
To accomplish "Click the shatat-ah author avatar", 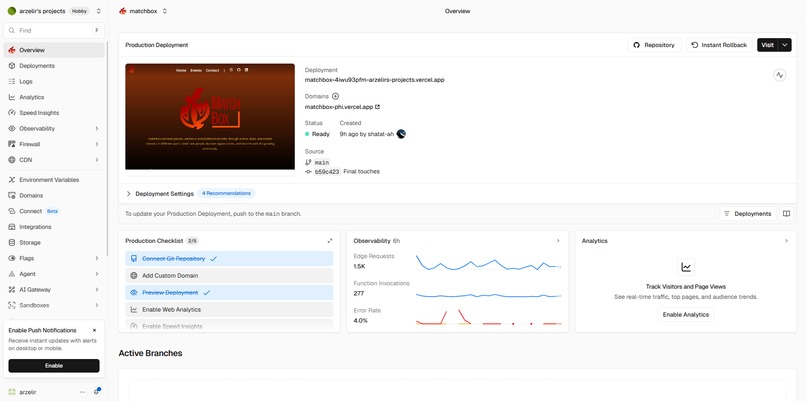I will [x=401, y=134].
